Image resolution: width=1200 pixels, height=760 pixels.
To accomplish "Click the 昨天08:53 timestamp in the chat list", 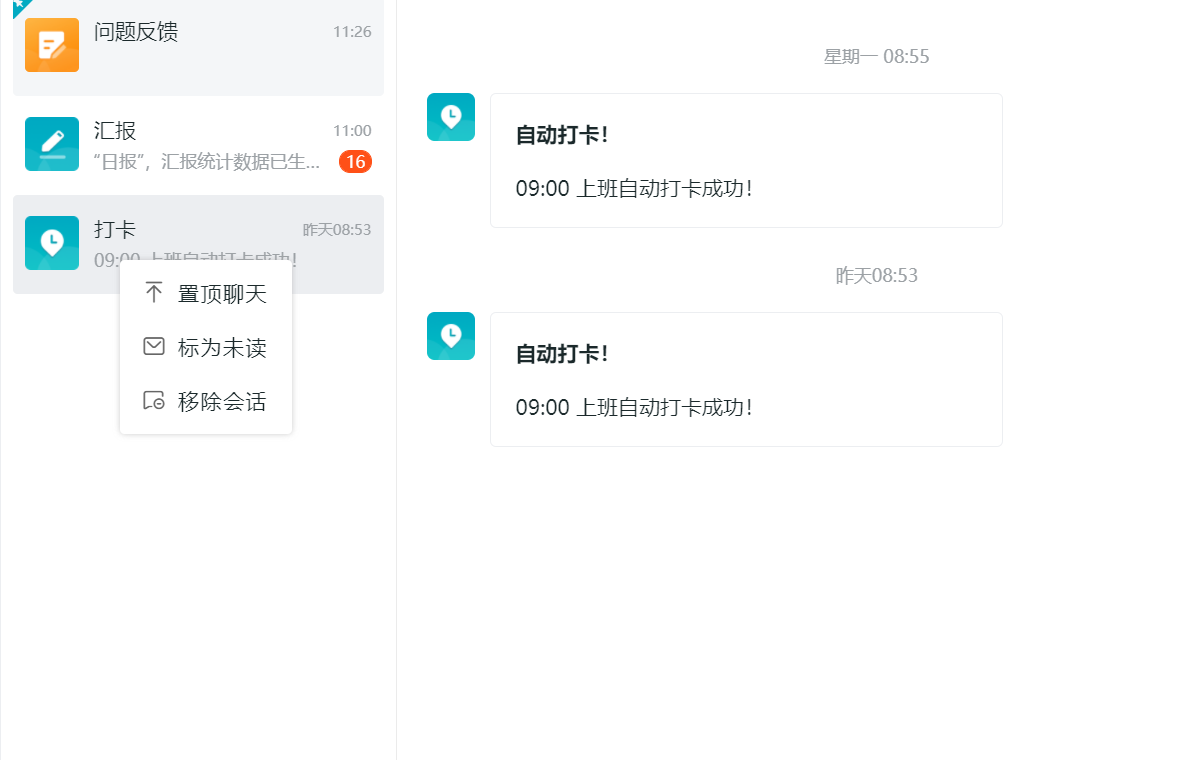I will point(337,230).
